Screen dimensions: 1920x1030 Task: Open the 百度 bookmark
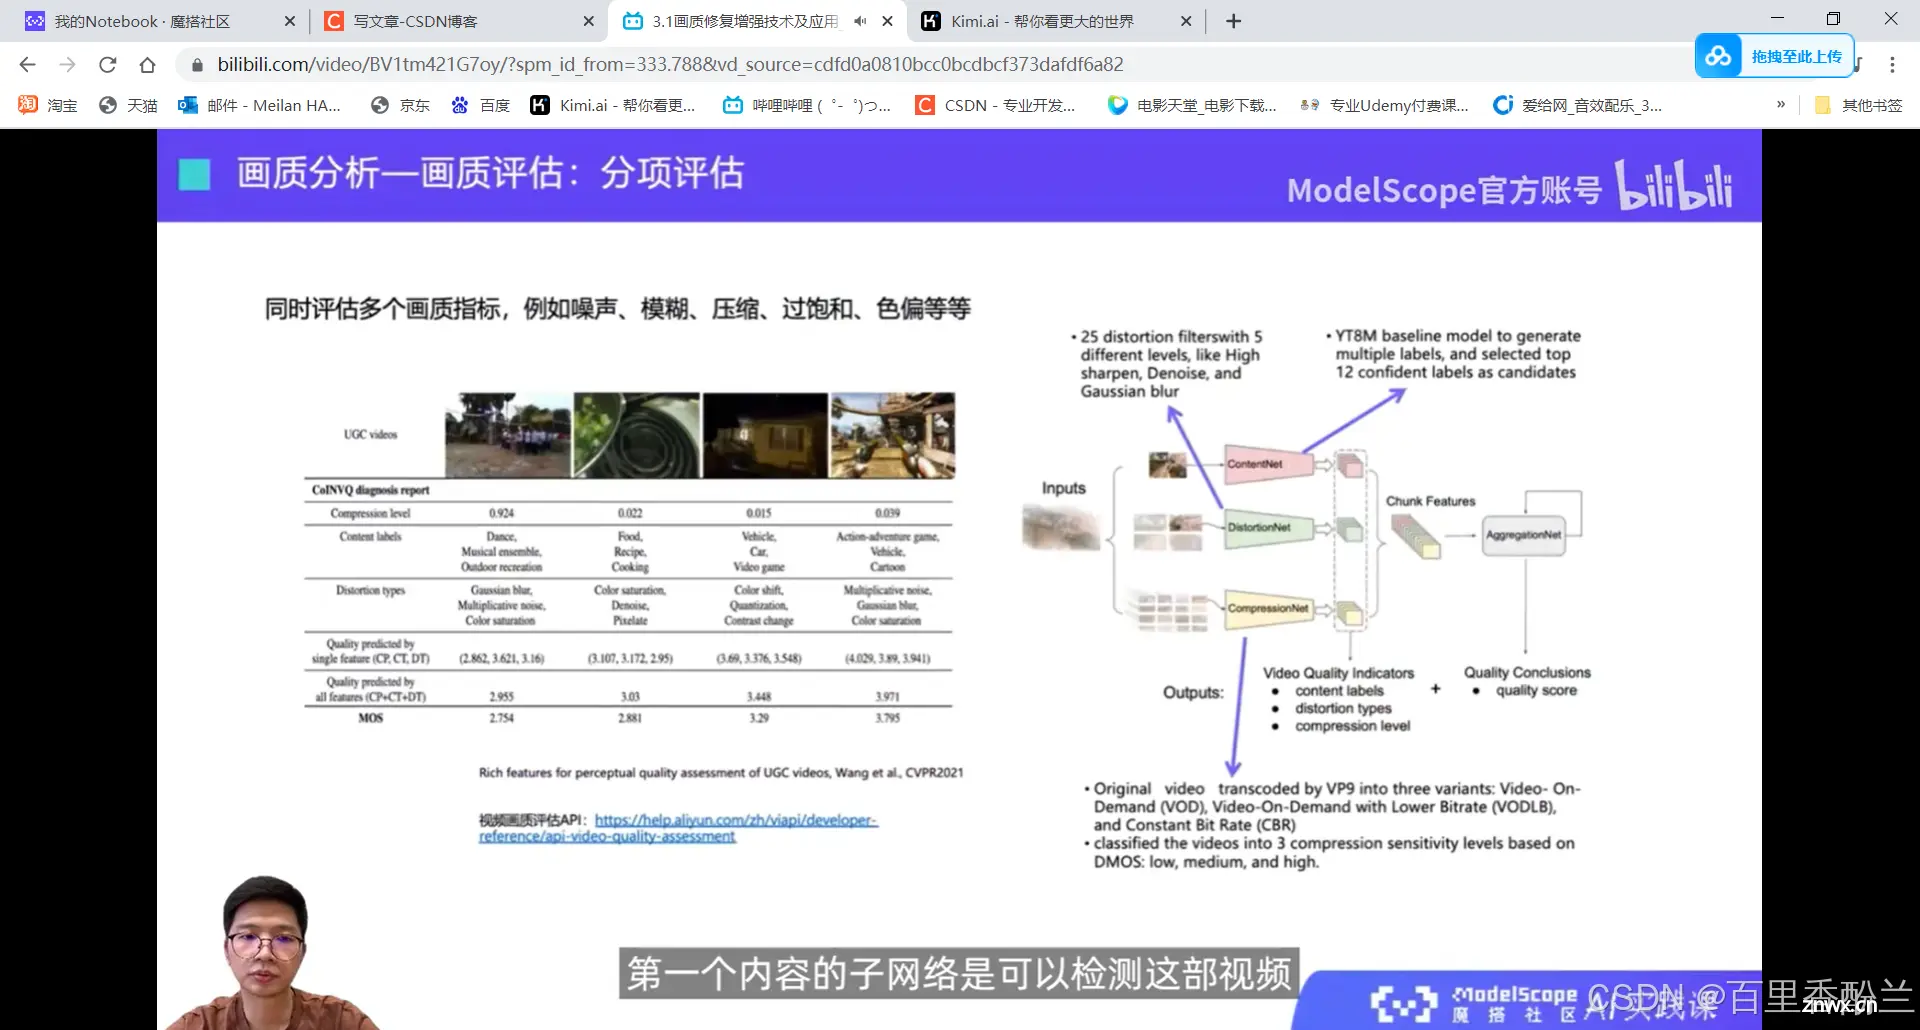(x=480, y=105)
